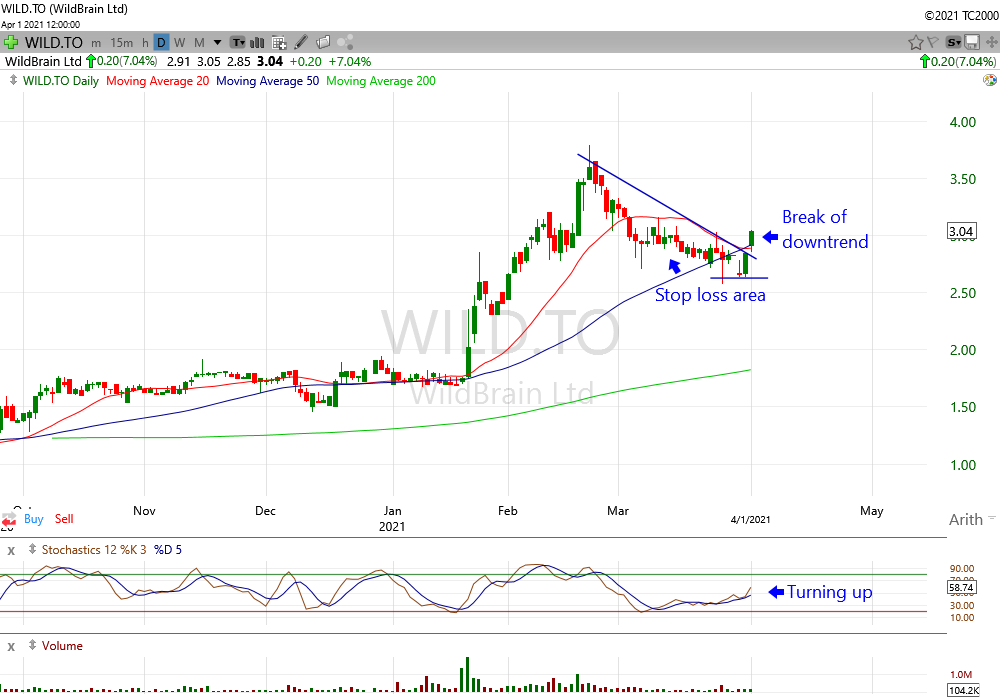Switch to the 1-minute 'm' timeframe
1000x700 pixels.
96,43
